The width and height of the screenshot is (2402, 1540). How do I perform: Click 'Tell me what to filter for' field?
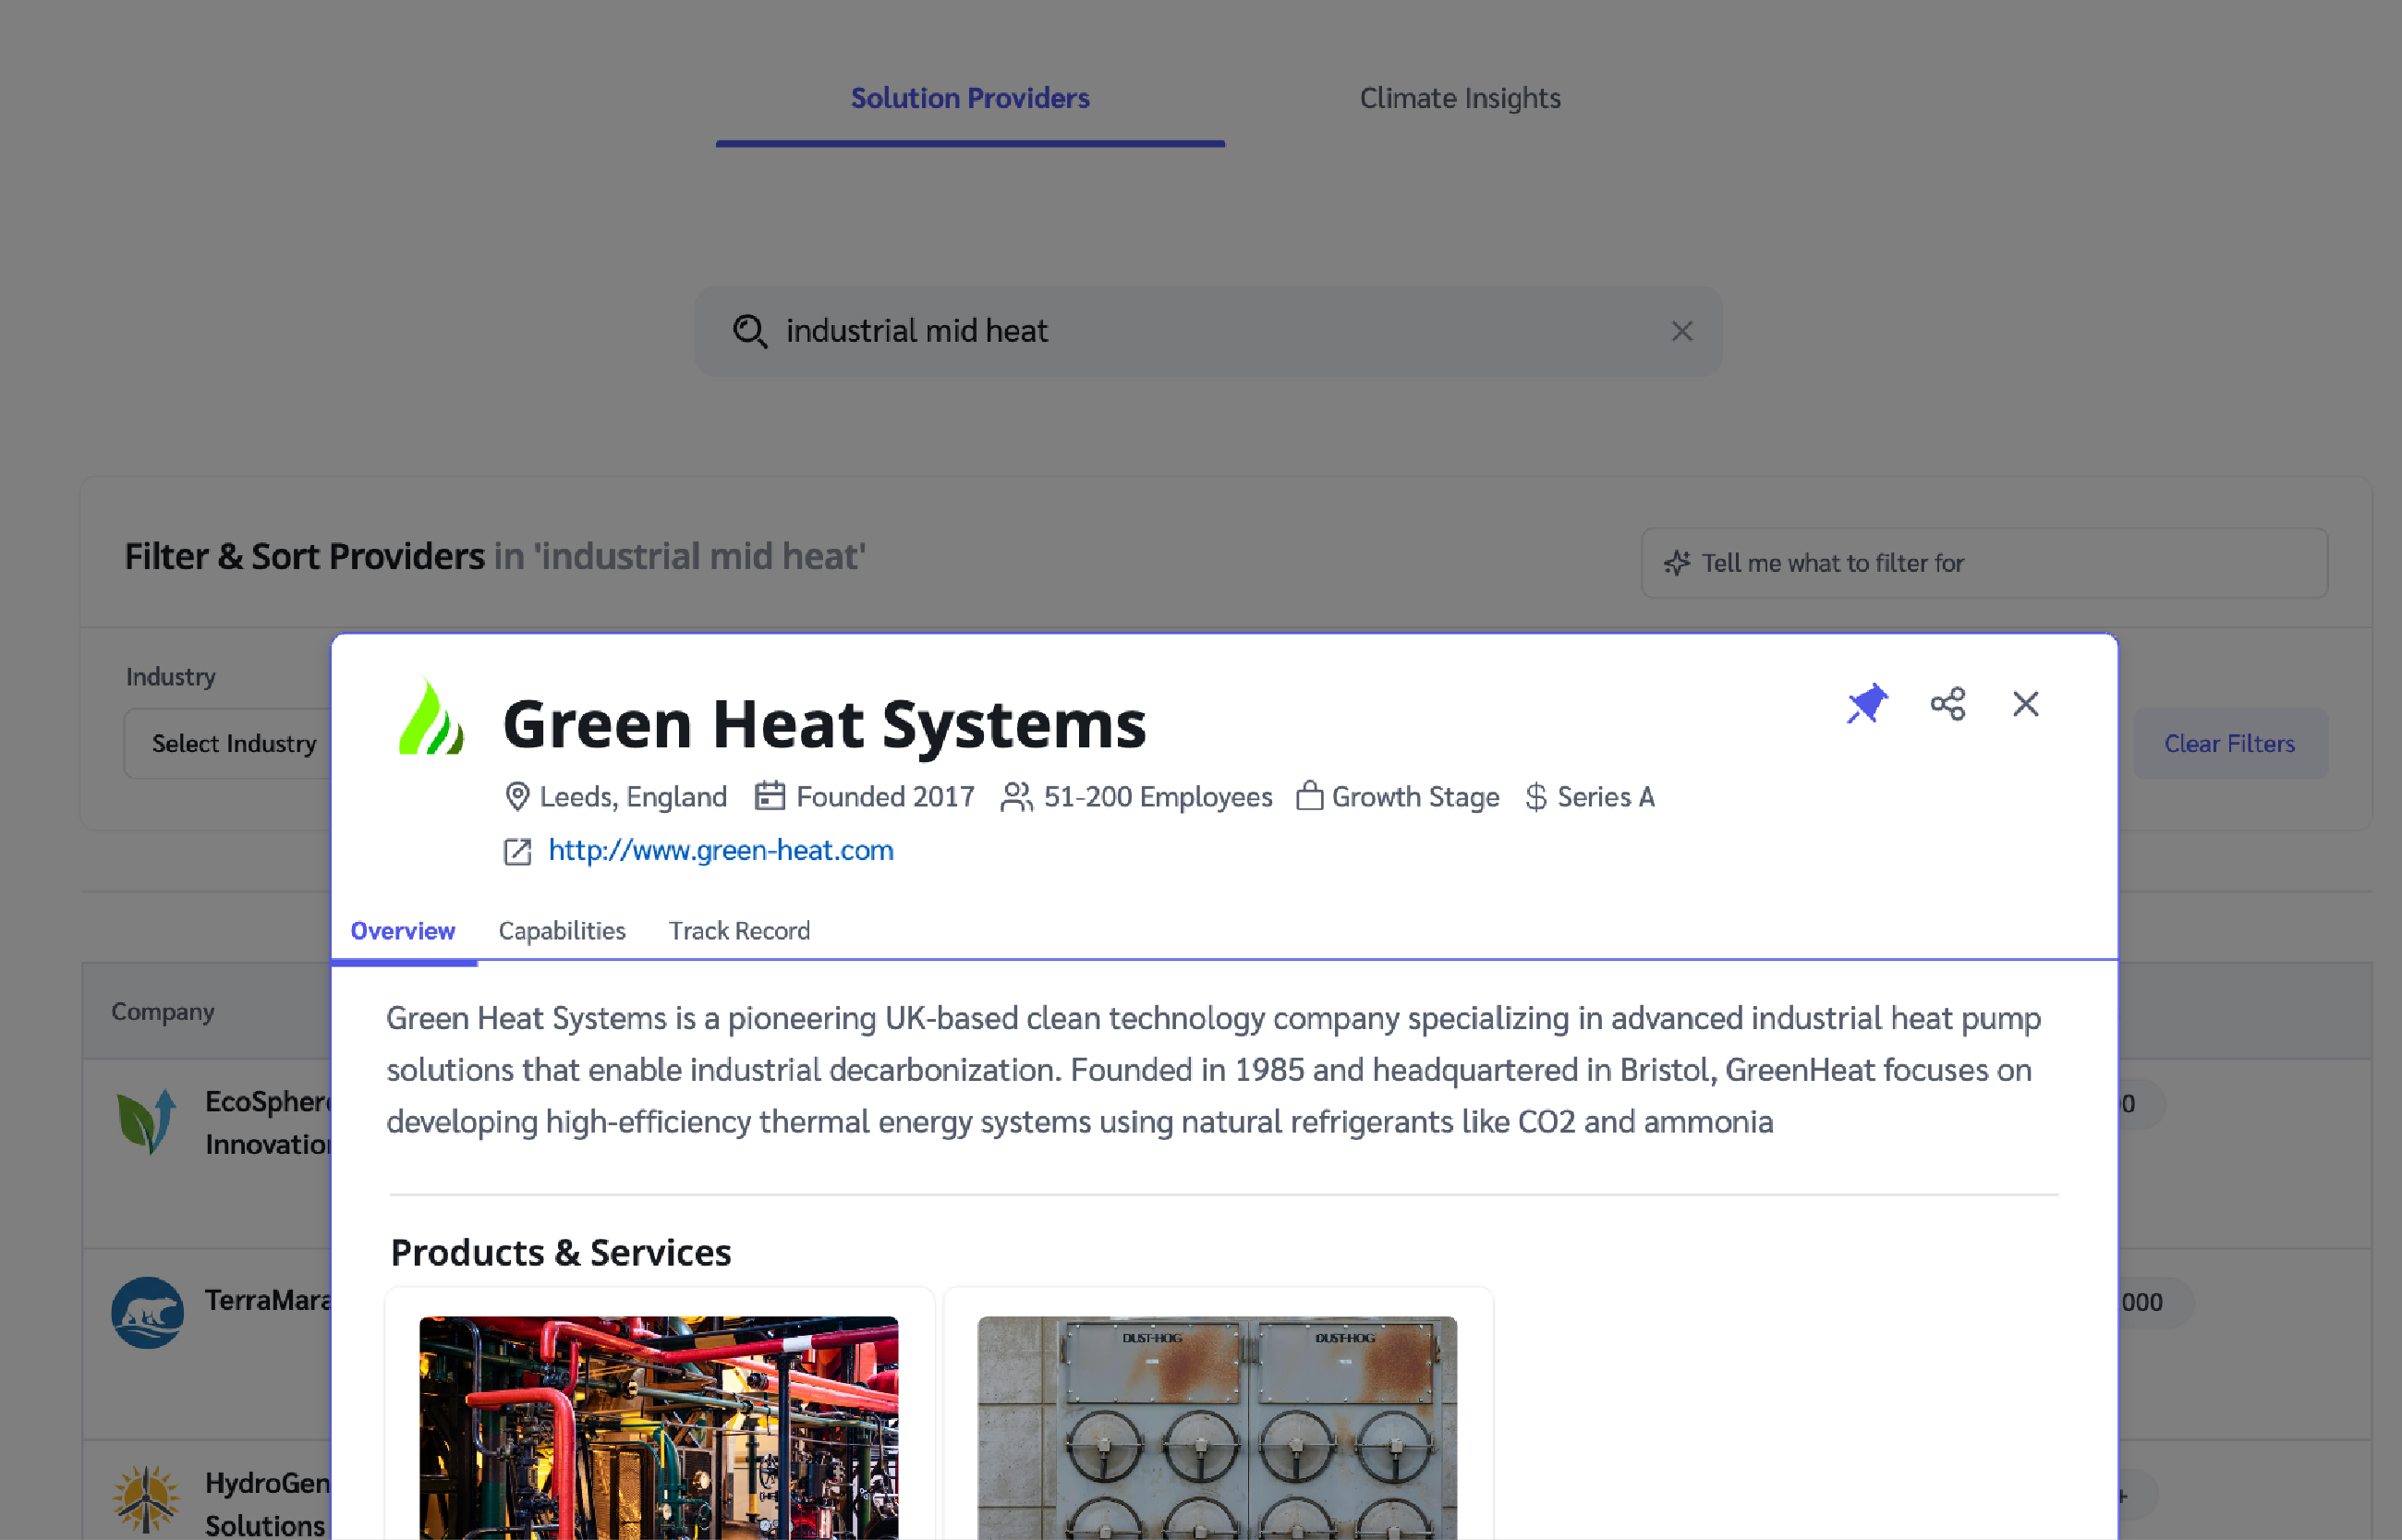tap(1984, 563)
